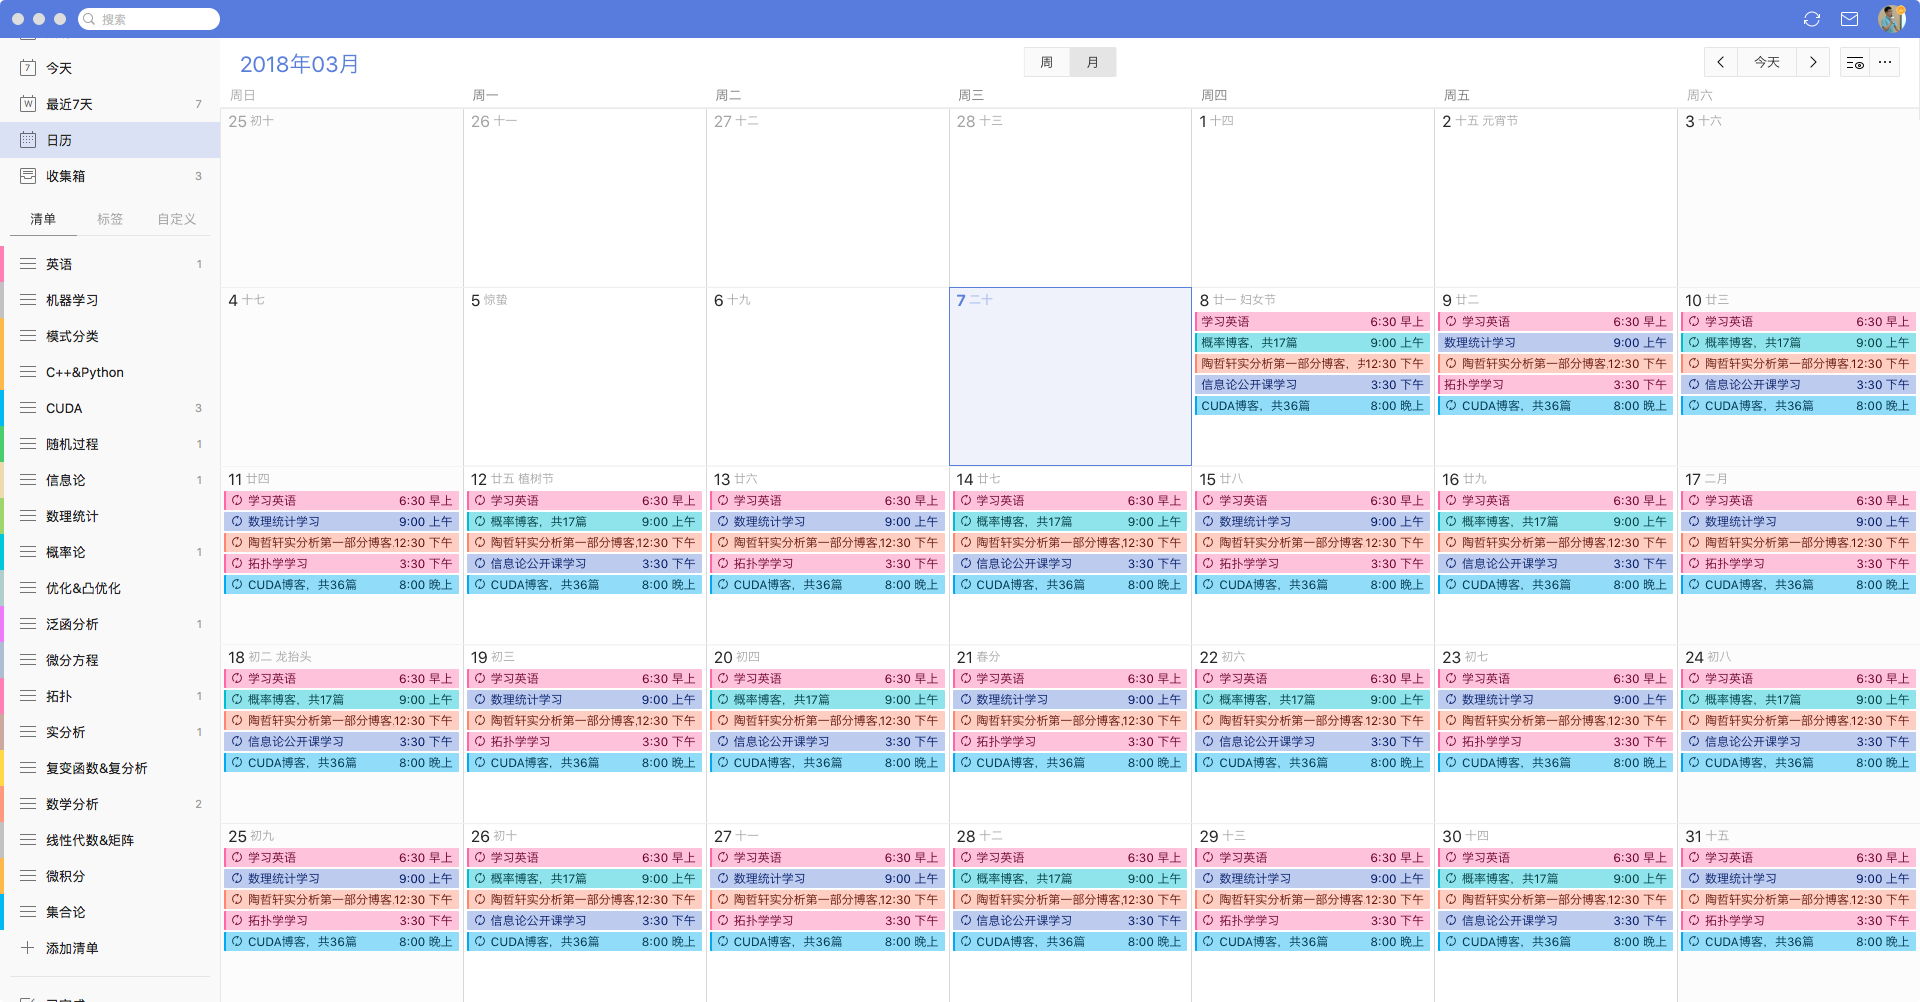Click the plus icon to 添加清单
Image resolution: width=1920 pixels, height=1002 pixels.
coord(28,948)
